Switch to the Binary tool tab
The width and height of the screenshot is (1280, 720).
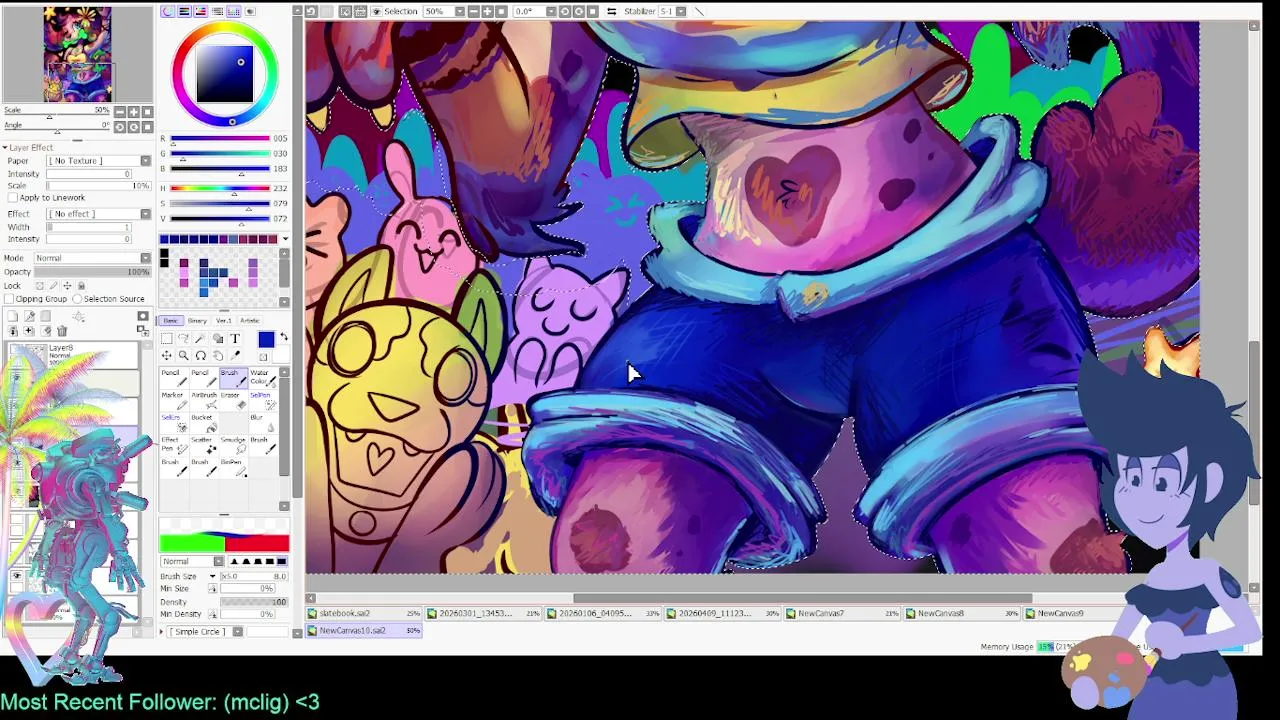(197, 321)
